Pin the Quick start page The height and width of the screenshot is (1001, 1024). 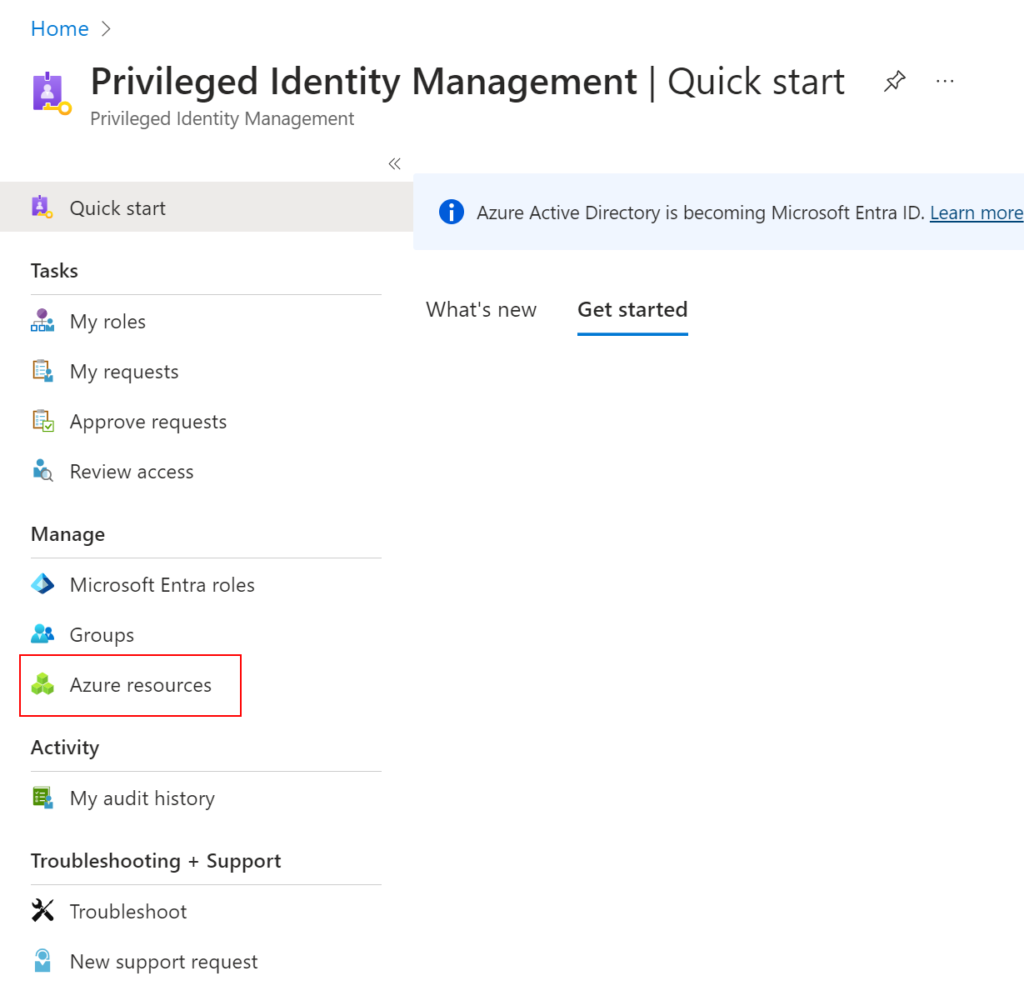pos(894,81)
